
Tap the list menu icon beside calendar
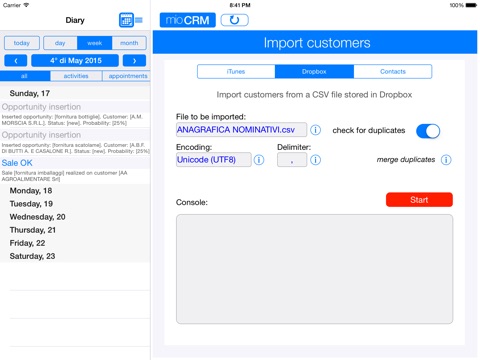click(x=139, y=20)
